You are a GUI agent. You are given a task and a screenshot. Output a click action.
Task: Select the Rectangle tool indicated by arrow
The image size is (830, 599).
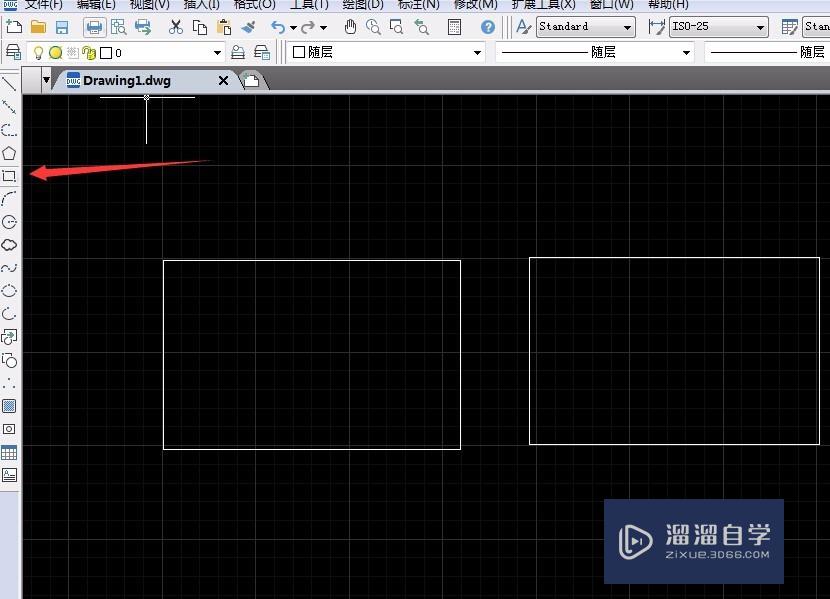pos(10,176)
